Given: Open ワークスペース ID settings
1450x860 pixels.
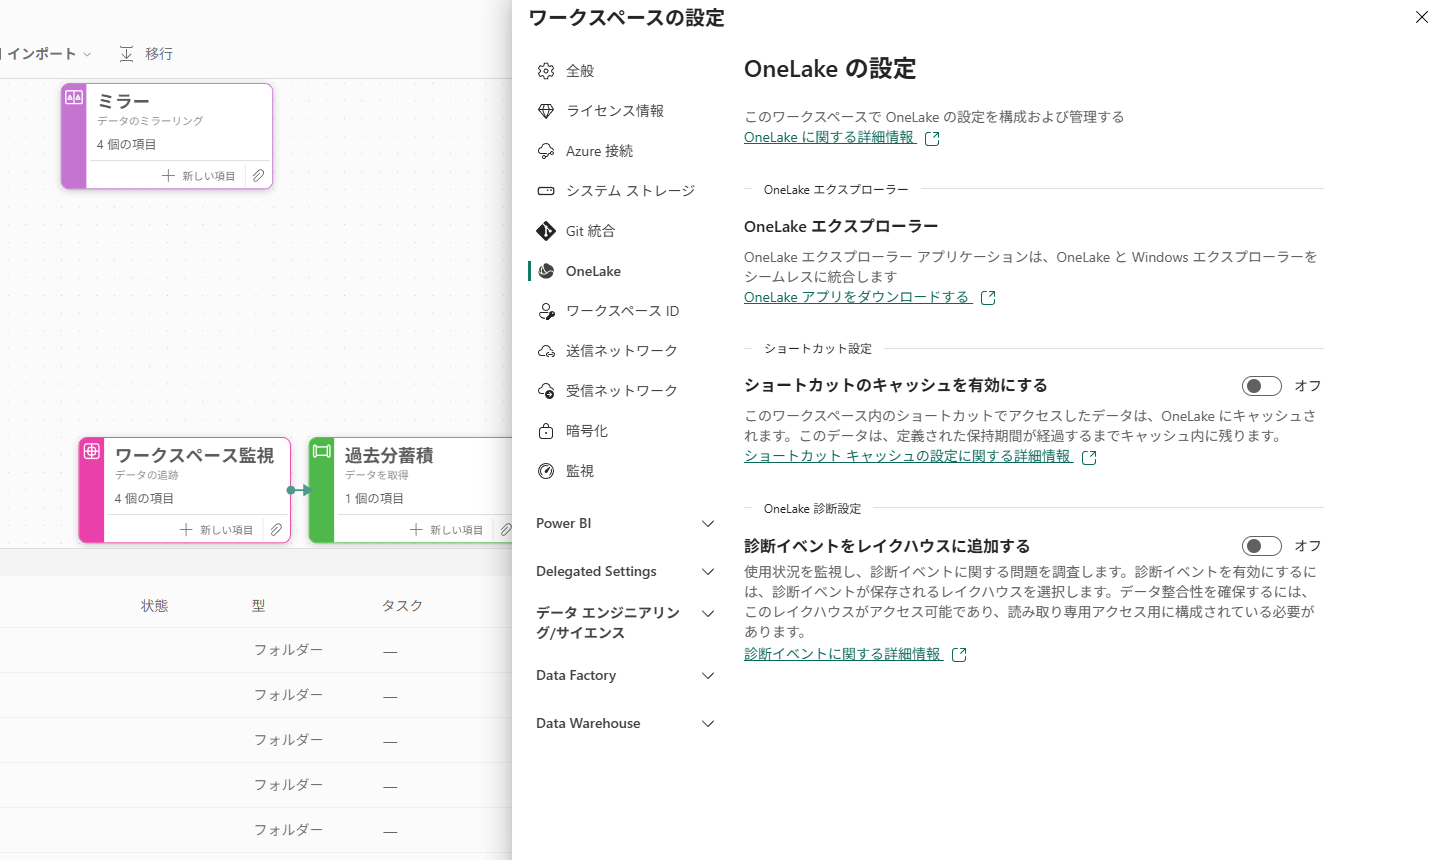Looking at the screenshot, I should click(625, 311).
